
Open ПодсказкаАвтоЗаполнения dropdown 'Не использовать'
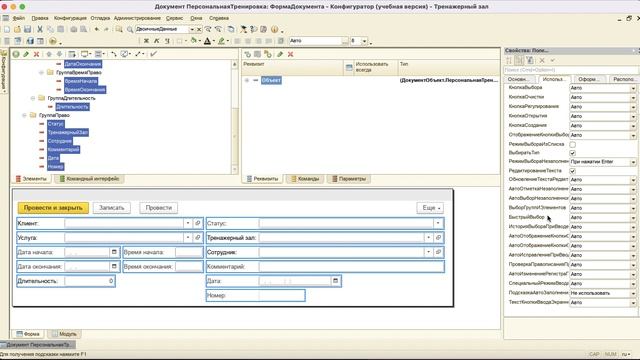[633, 293]
